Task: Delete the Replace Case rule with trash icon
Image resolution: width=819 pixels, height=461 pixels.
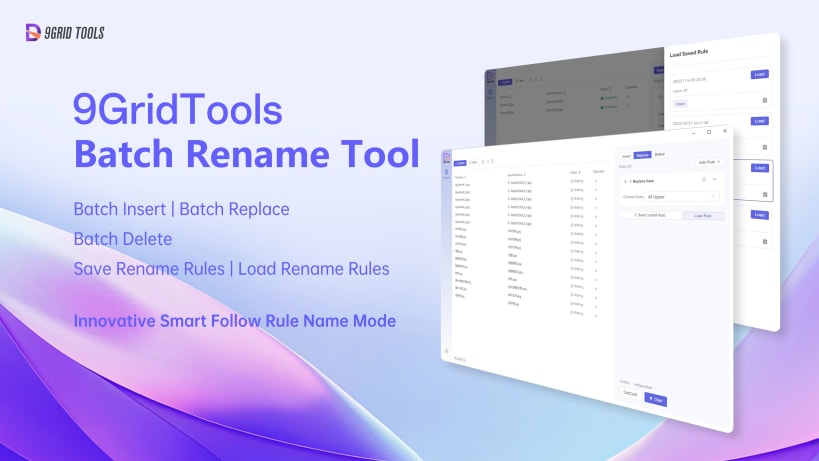Action: tap(704, 180)
